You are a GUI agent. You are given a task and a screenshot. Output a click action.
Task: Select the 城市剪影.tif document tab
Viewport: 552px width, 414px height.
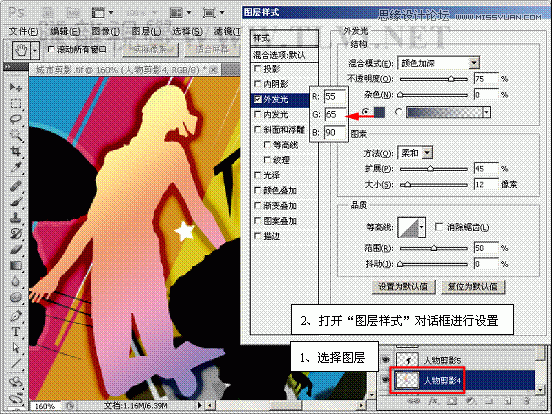(126, 70)
